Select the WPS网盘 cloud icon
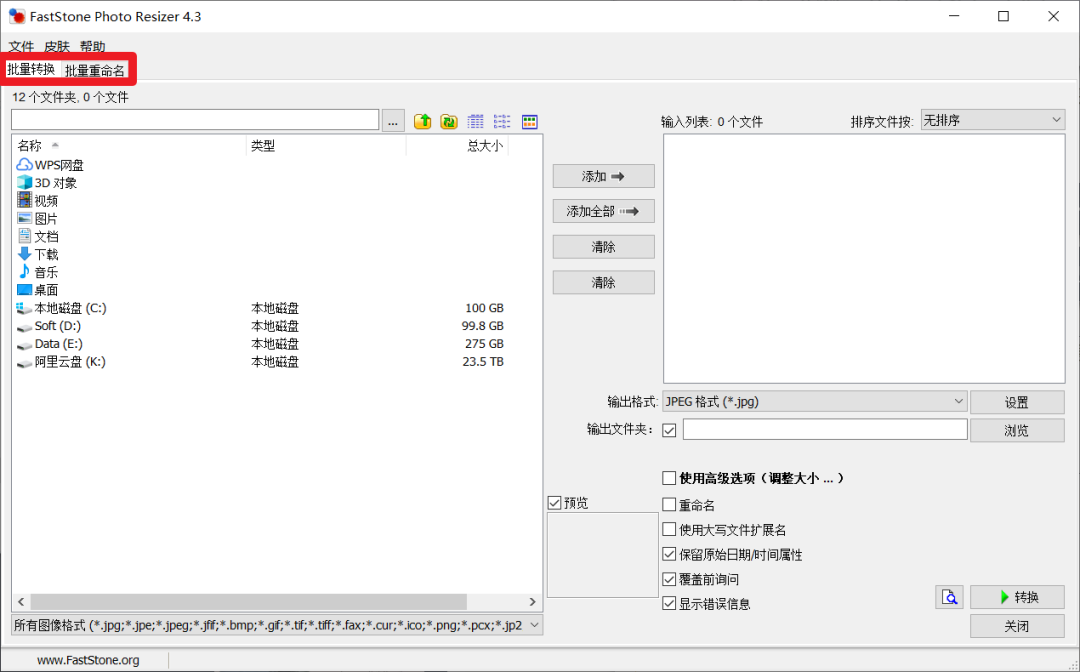 (25, 165)
